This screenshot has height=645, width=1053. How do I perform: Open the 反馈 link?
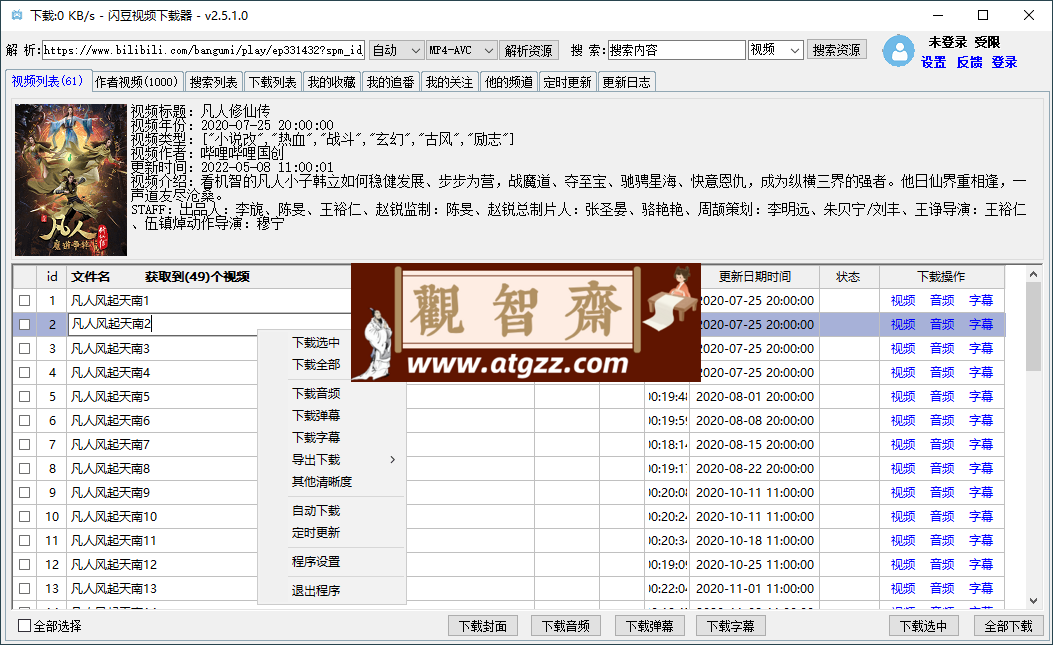click(x=969, y=62)
